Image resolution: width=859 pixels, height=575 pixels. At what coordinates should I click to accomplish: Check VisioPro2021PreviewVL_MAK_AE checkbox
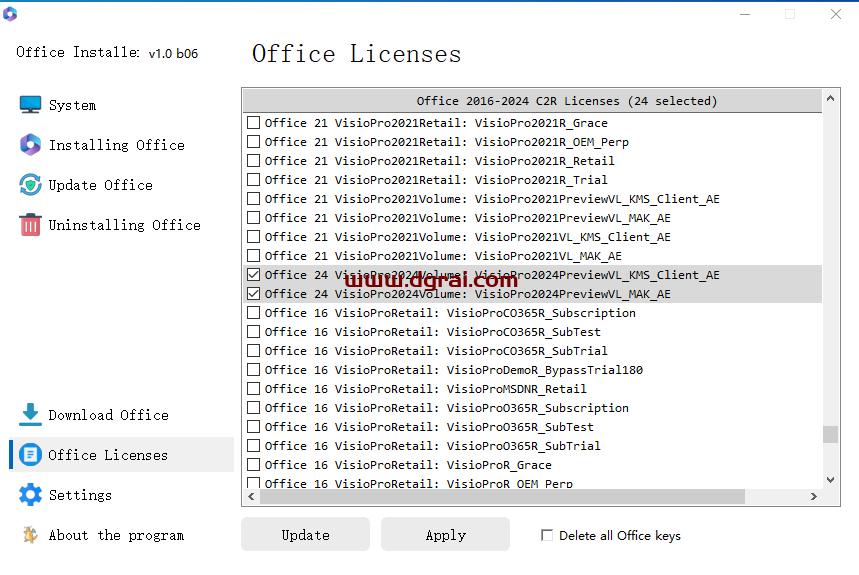(x=253, y=217)
